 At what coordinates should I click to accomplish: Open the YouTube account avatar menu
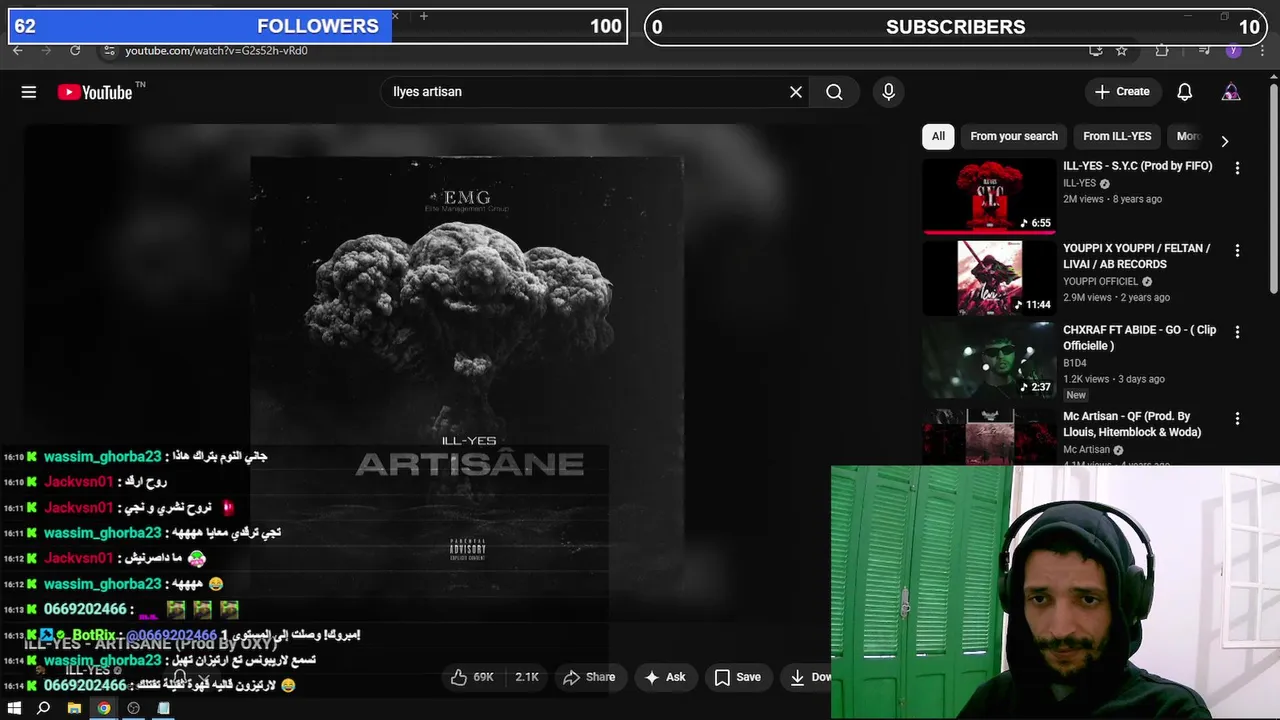[x=1231, y=92]
